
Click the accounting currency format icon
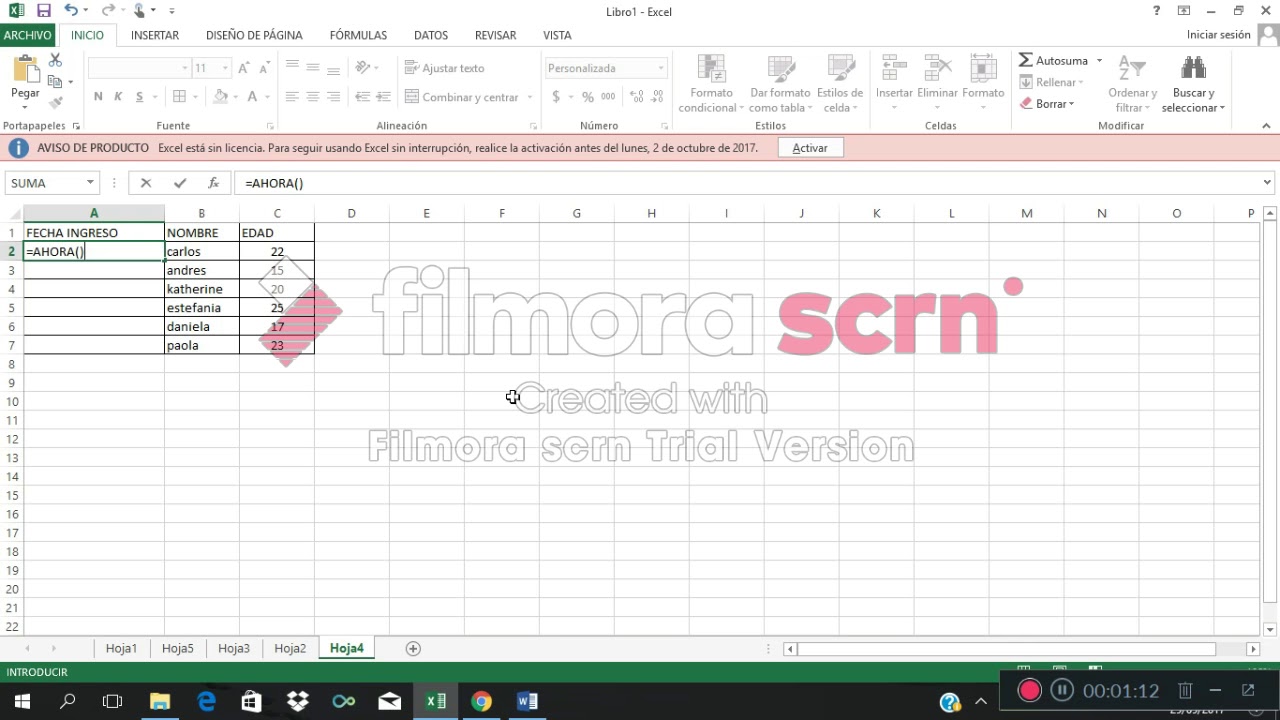[x=556, y=97]
